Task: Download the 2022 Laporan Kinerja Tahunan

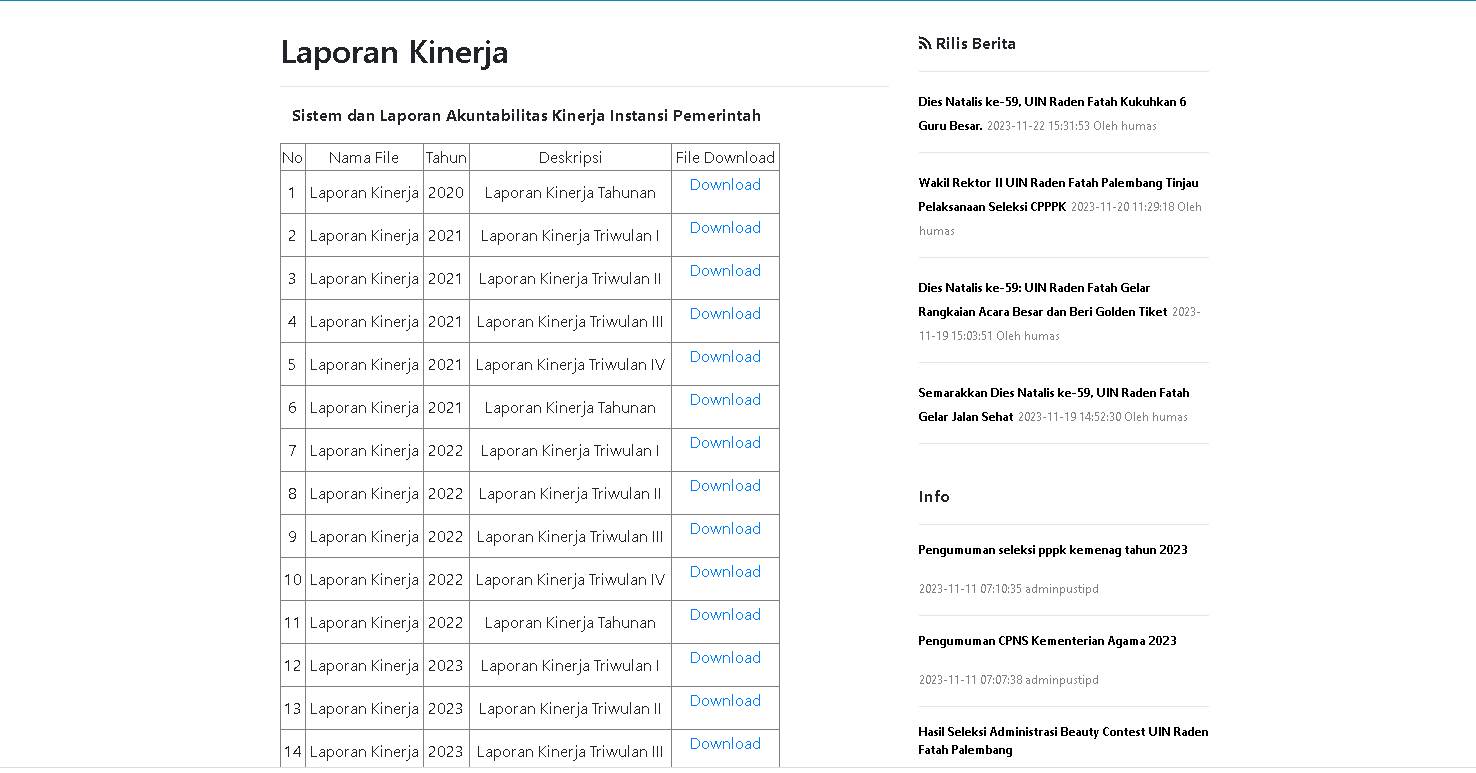Action: (725, 615)
